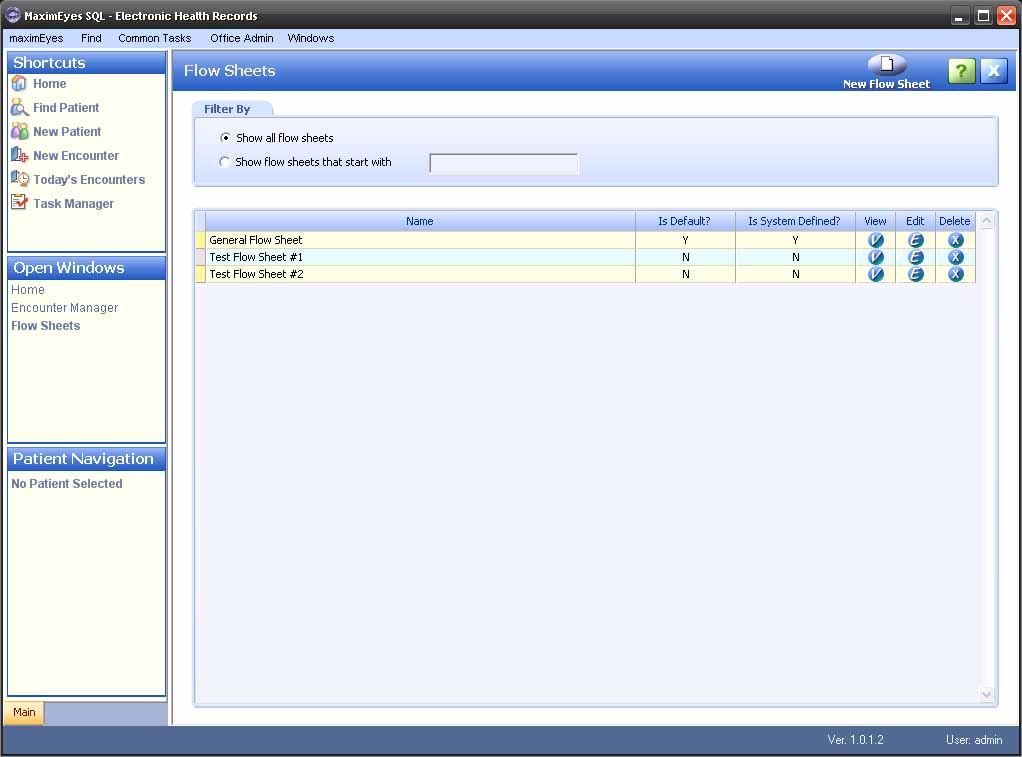Click the Ver. 1.0.1.2 status text
The image size is (1022, 757).
tap(855, 740)
